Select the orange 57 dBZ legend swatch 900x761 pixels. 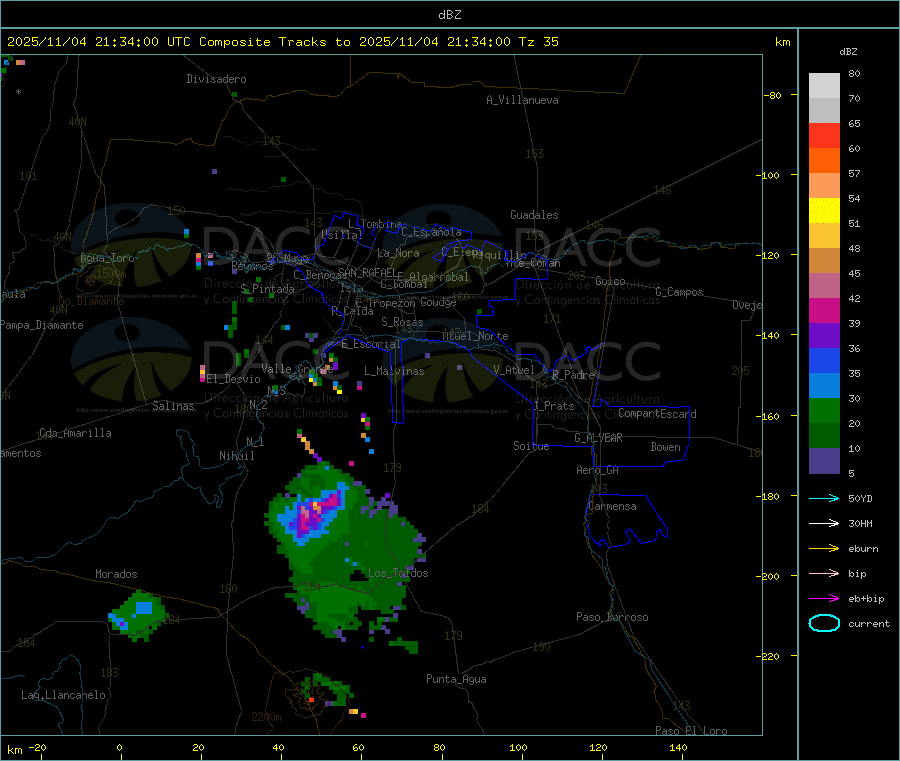click(824, 161)
